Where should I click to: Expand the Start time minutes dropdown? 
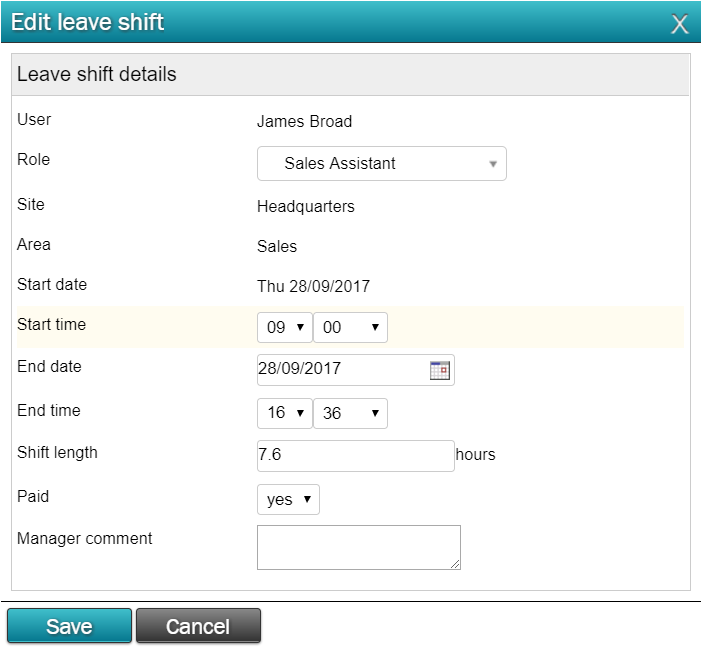tap(350, 327)
